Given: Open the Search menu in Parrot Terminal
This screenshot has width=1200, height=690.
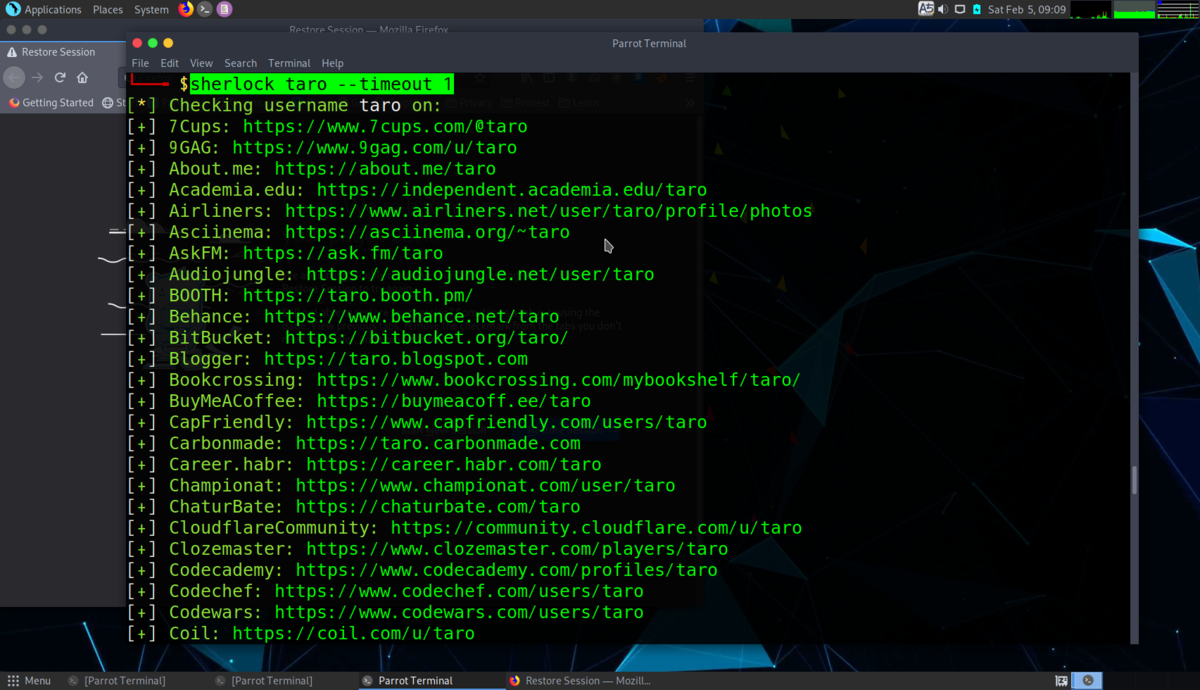Looking at the screenshot, I should tap(240, 63).
